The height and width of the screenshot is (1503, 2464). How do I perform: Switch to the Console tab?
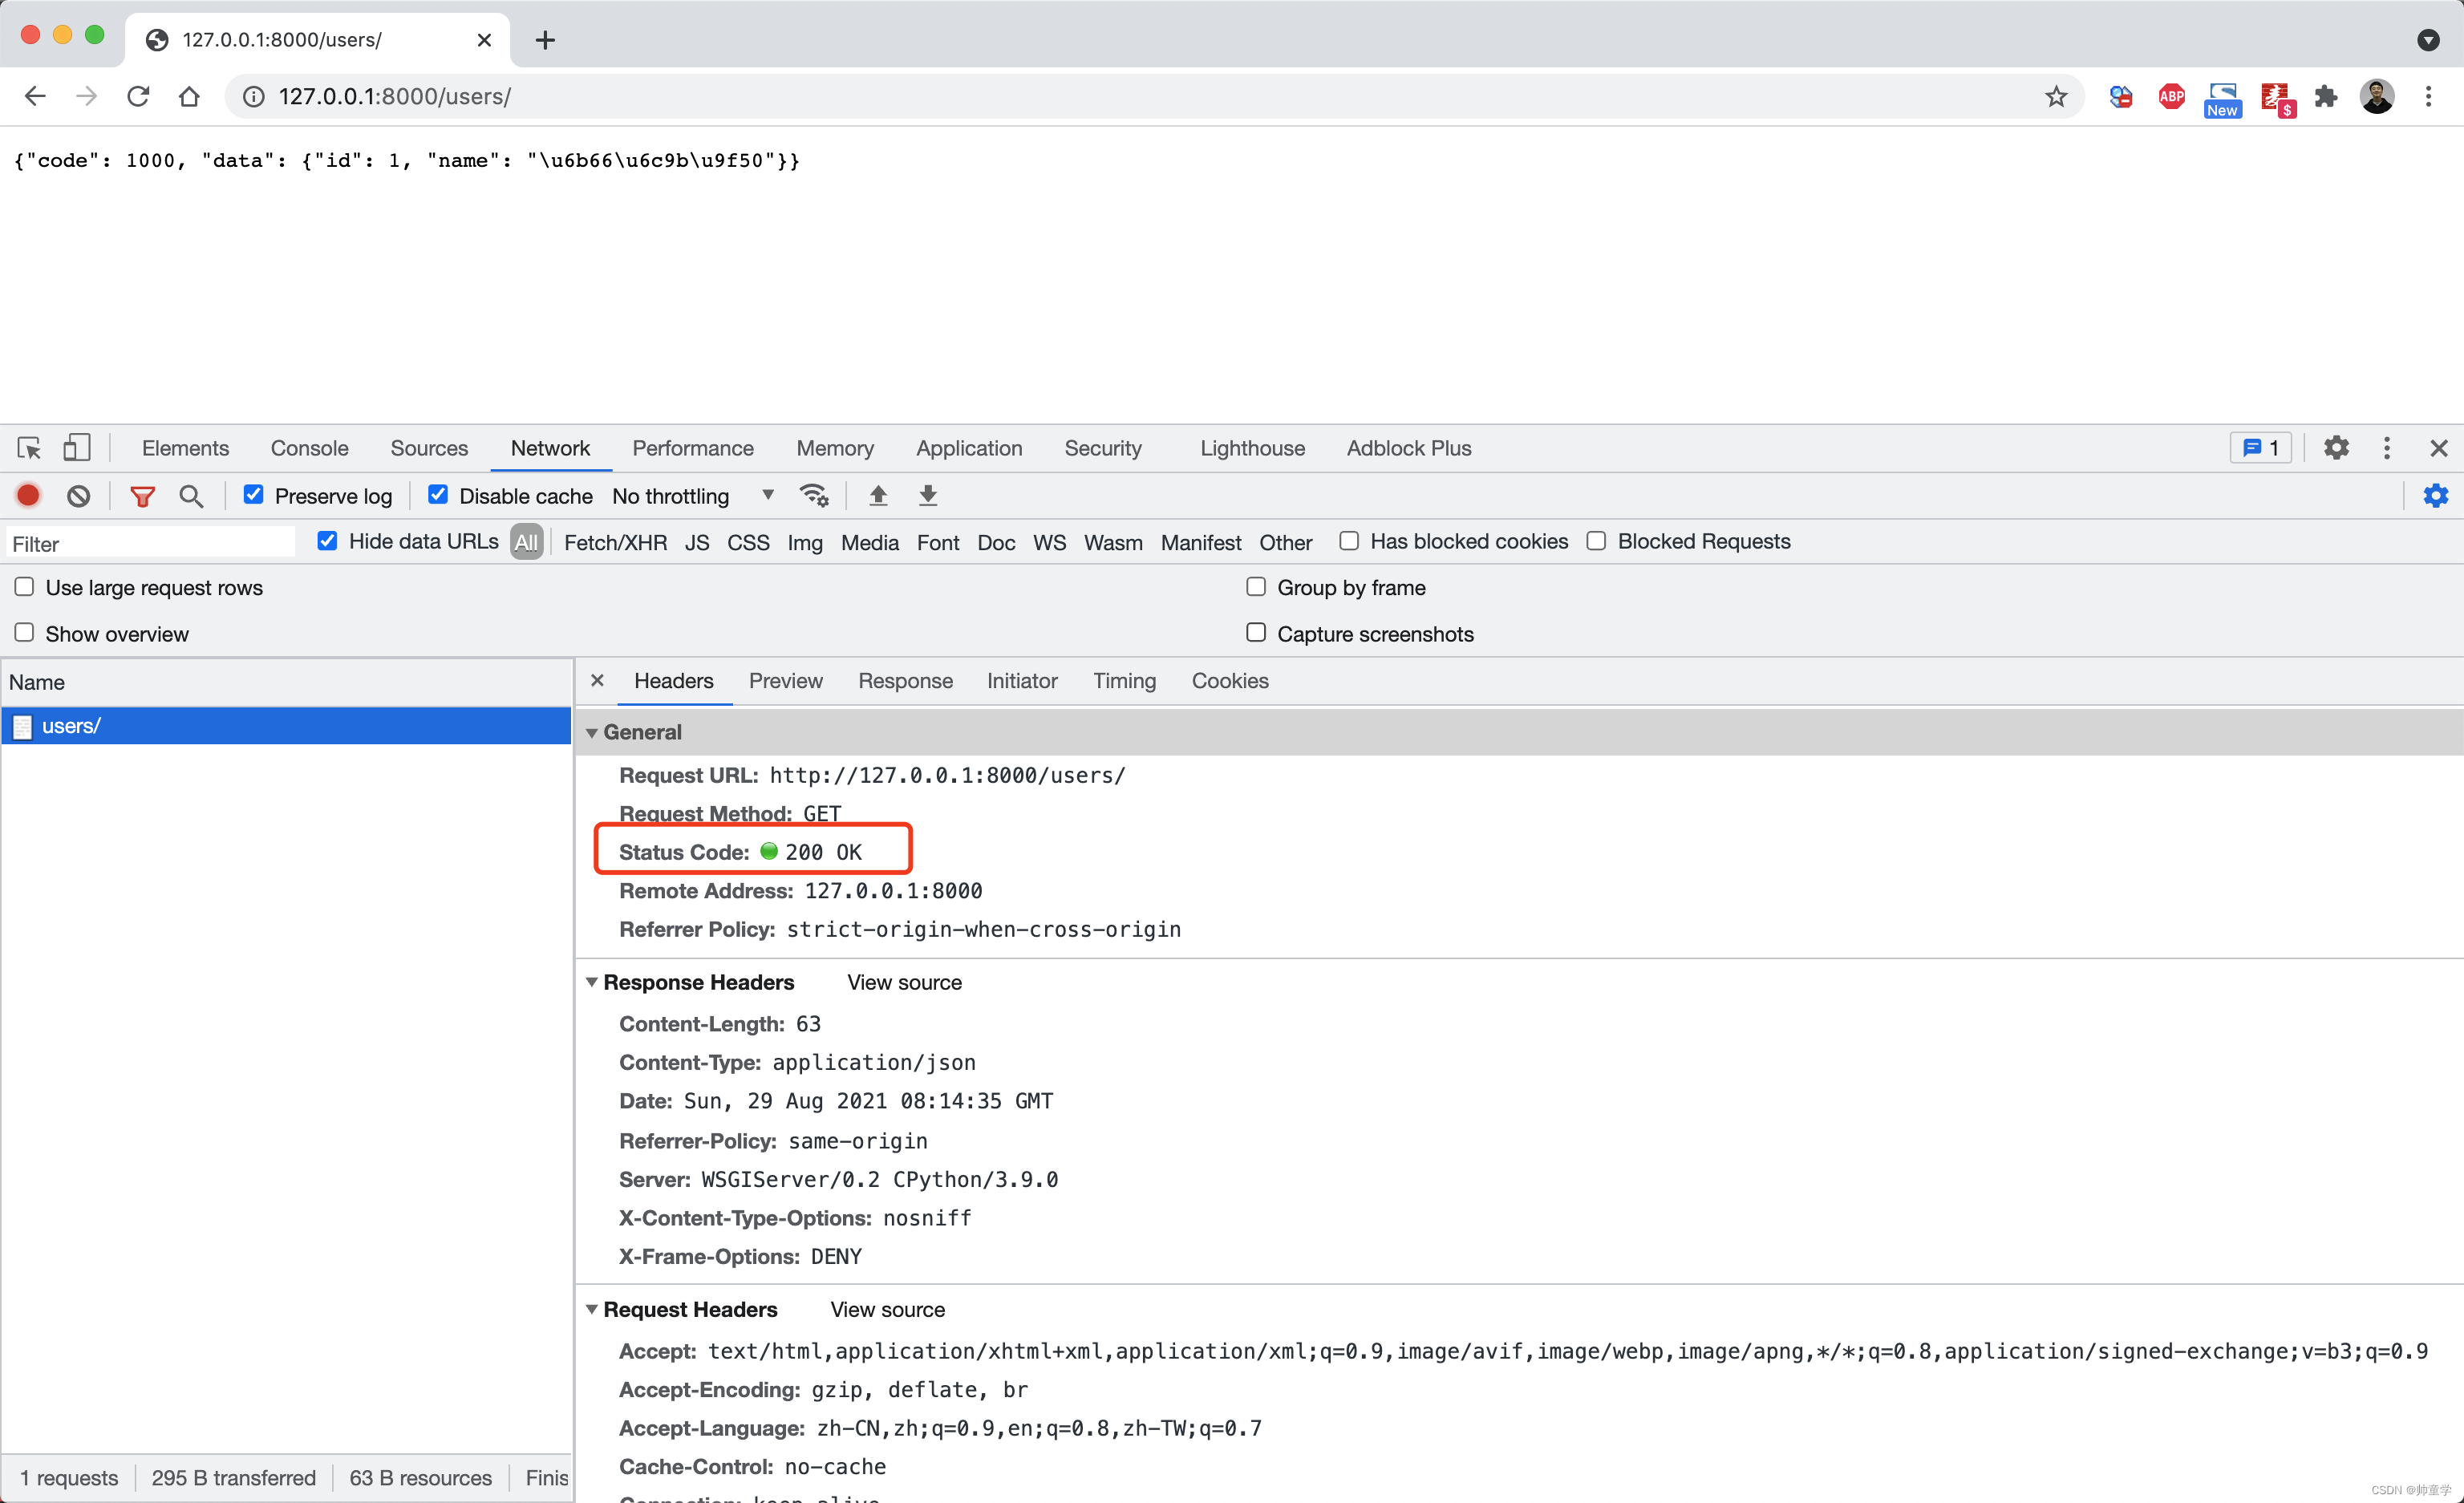pyautogui.click(x=309, y=448)
